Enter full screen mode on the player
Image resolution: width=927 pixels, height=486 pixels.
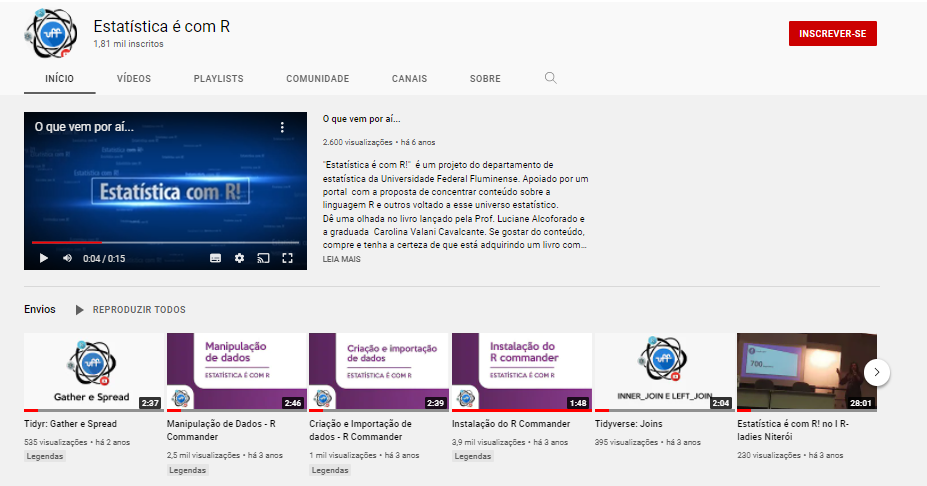coord(287,258)
